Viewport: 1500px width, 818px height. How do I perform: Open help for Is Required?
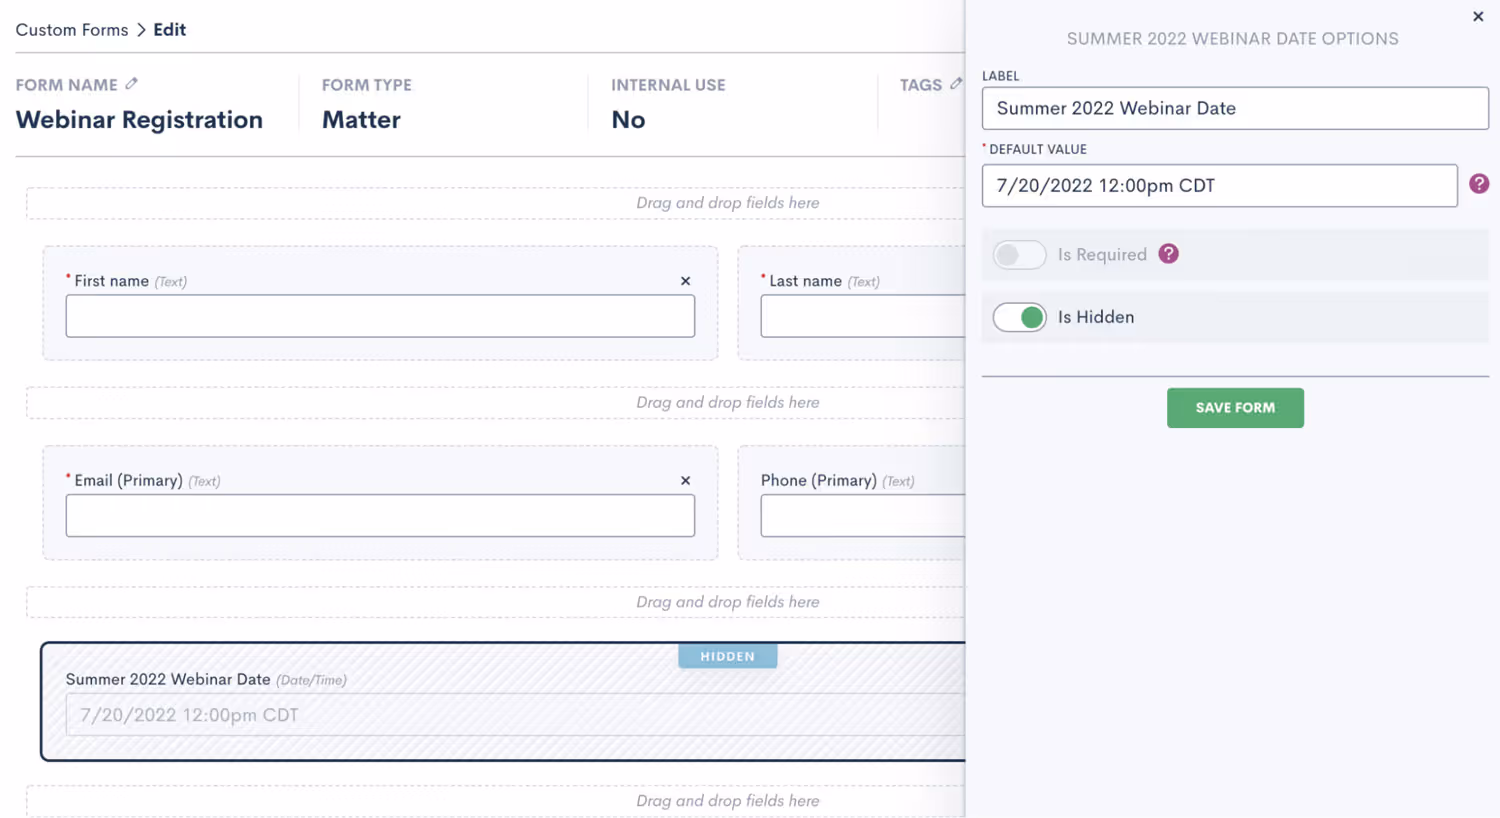[1168, 254]
